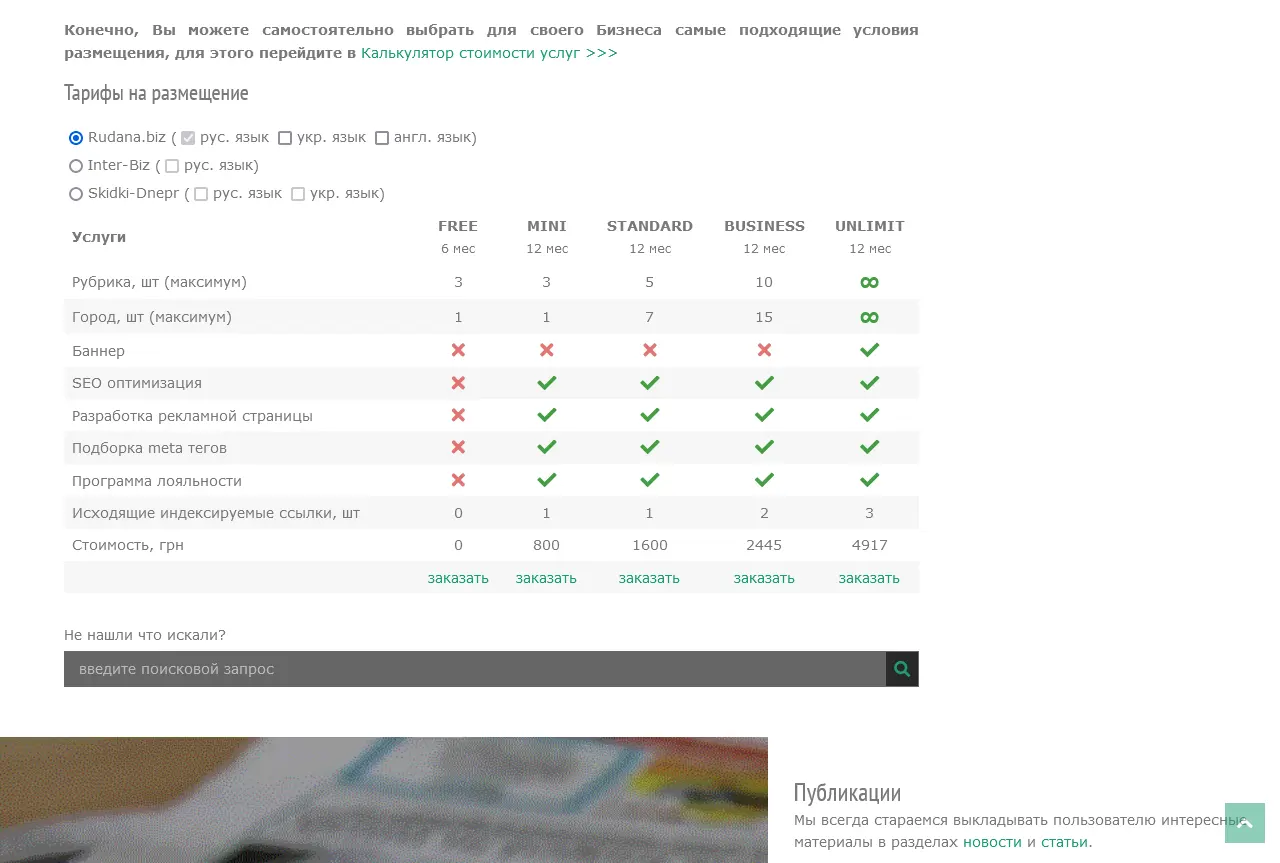The height and width of the screenshot is (863, 1280).
Task: Tick the англ. язык checkbox
Action: pos(382,138)
